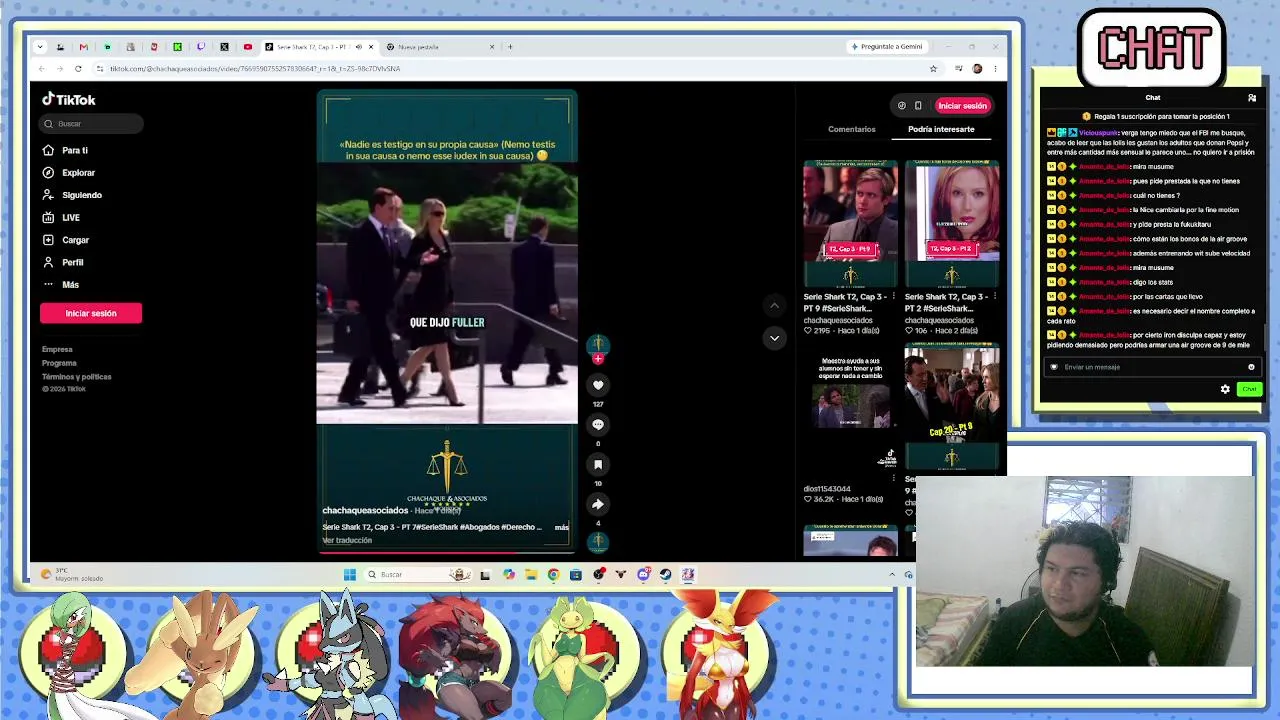Screen dimensions: 1280x720
Task: Open more options for the PT 2 video
Action: pos(994,297)
